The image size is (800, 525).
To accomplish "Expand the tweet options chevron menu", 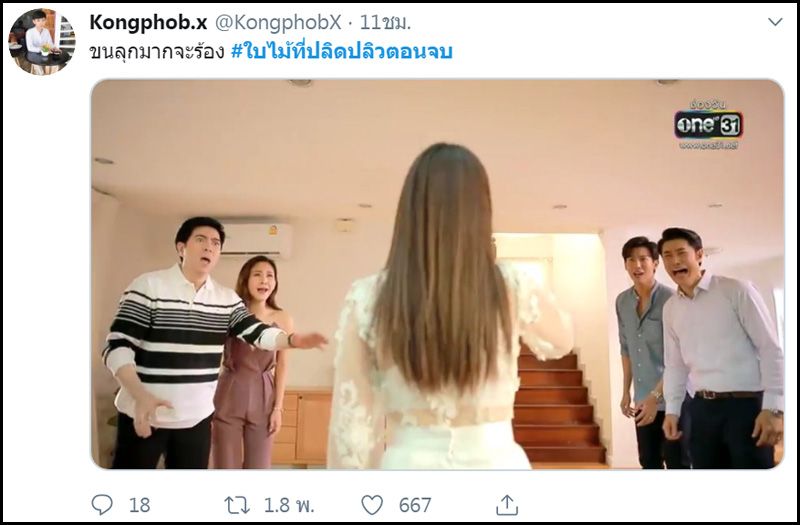I will [x=775, y=22].
